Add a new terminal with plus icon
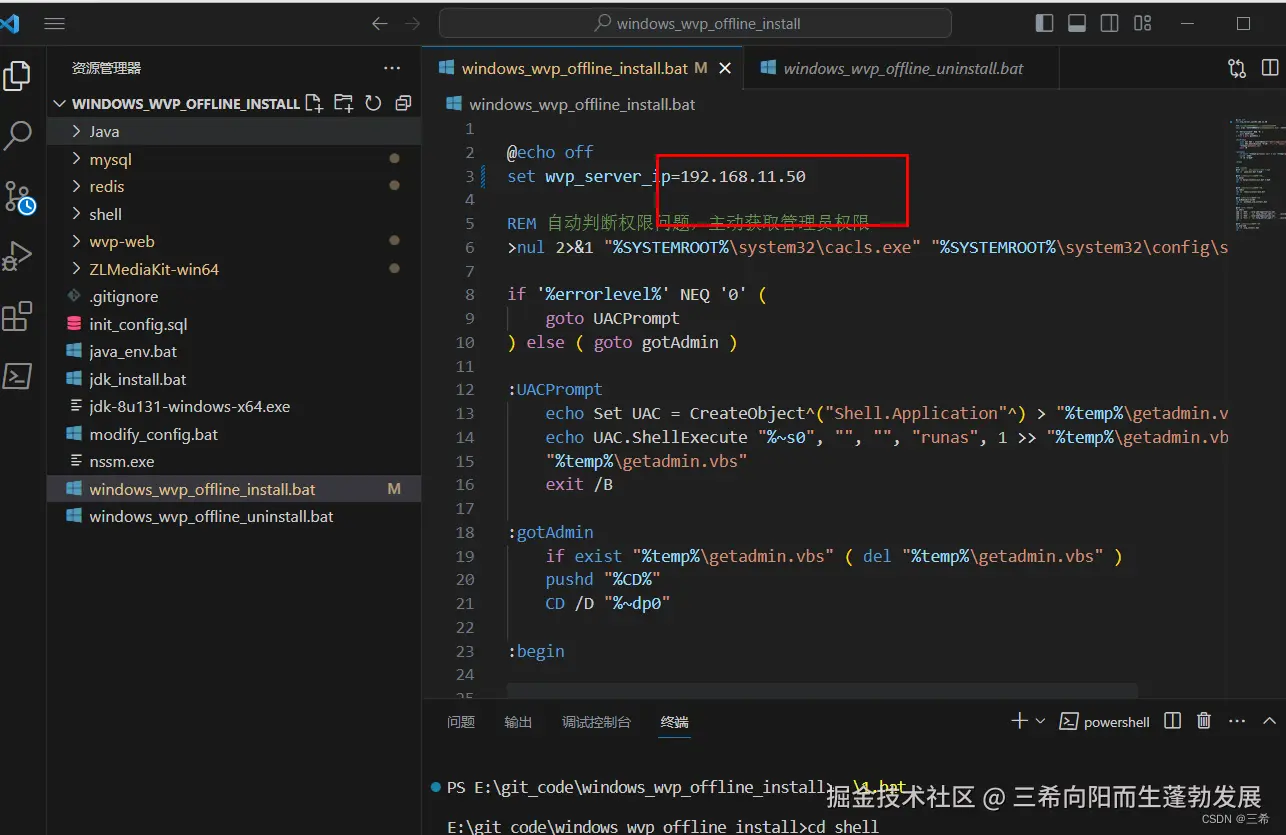 coord(1019,721)
